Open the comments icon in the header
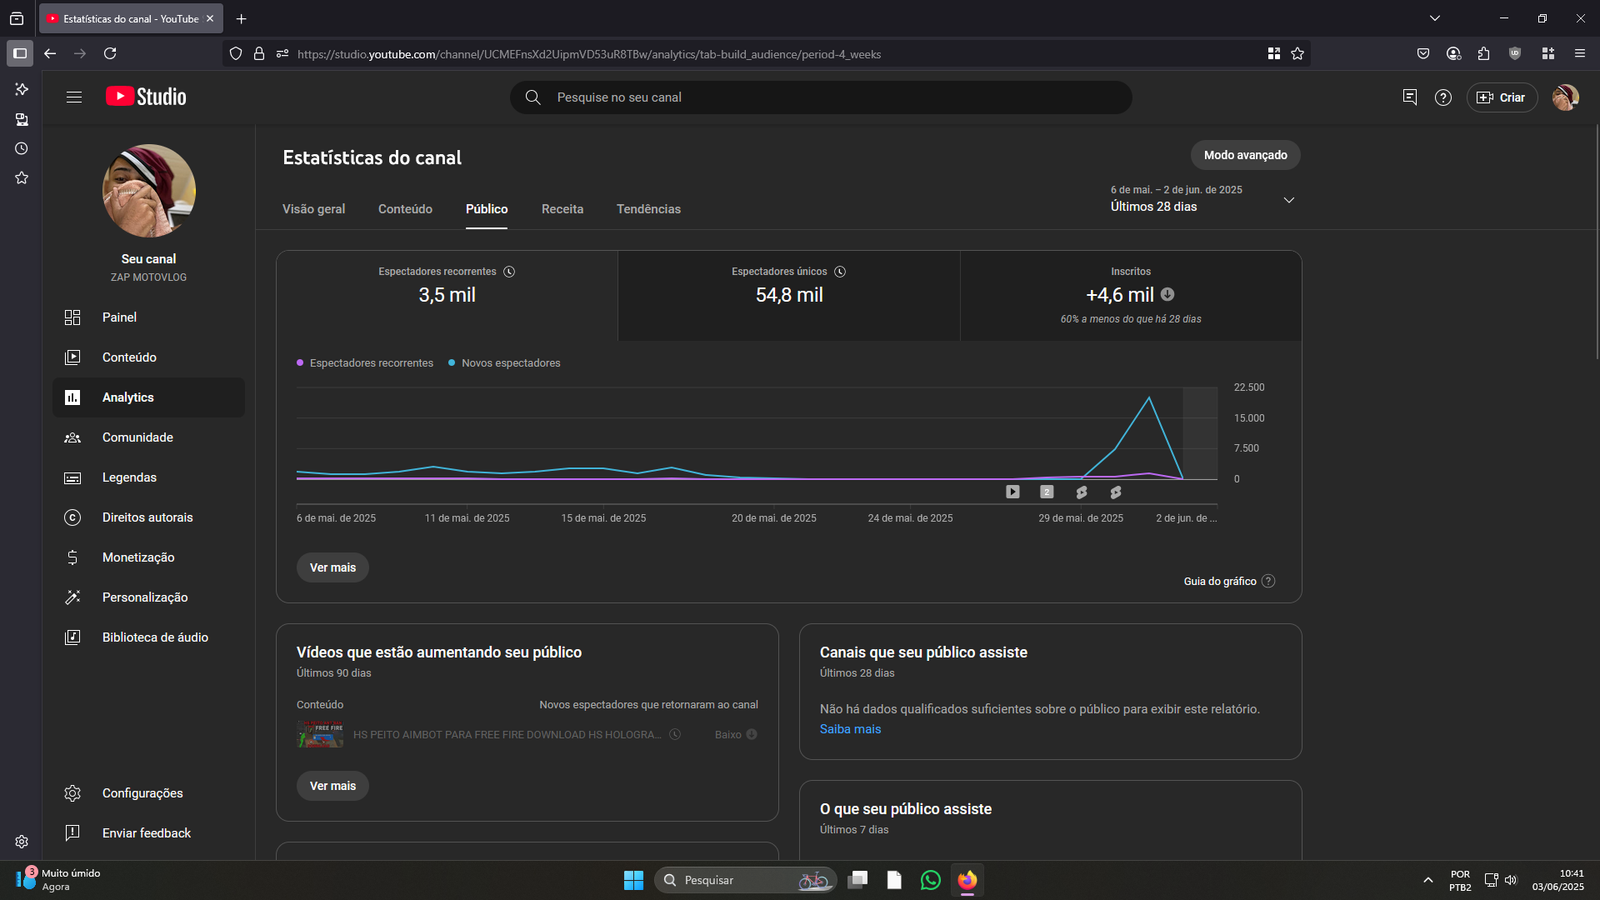Screen dimensions: 1600x900 click(1410, 97)
